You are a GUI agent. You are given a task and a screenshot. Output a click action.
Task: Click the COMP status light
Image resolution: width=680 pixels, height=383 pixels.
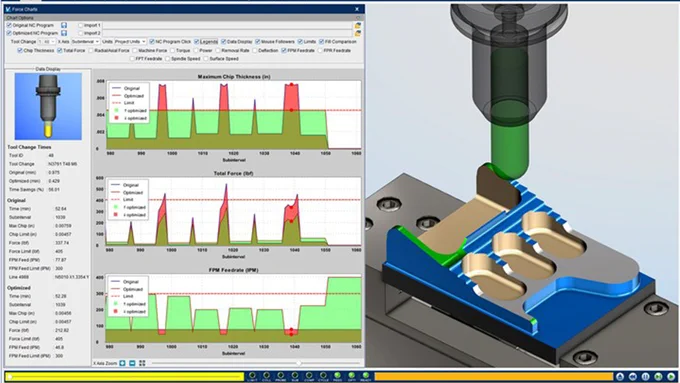coord(309,376)
